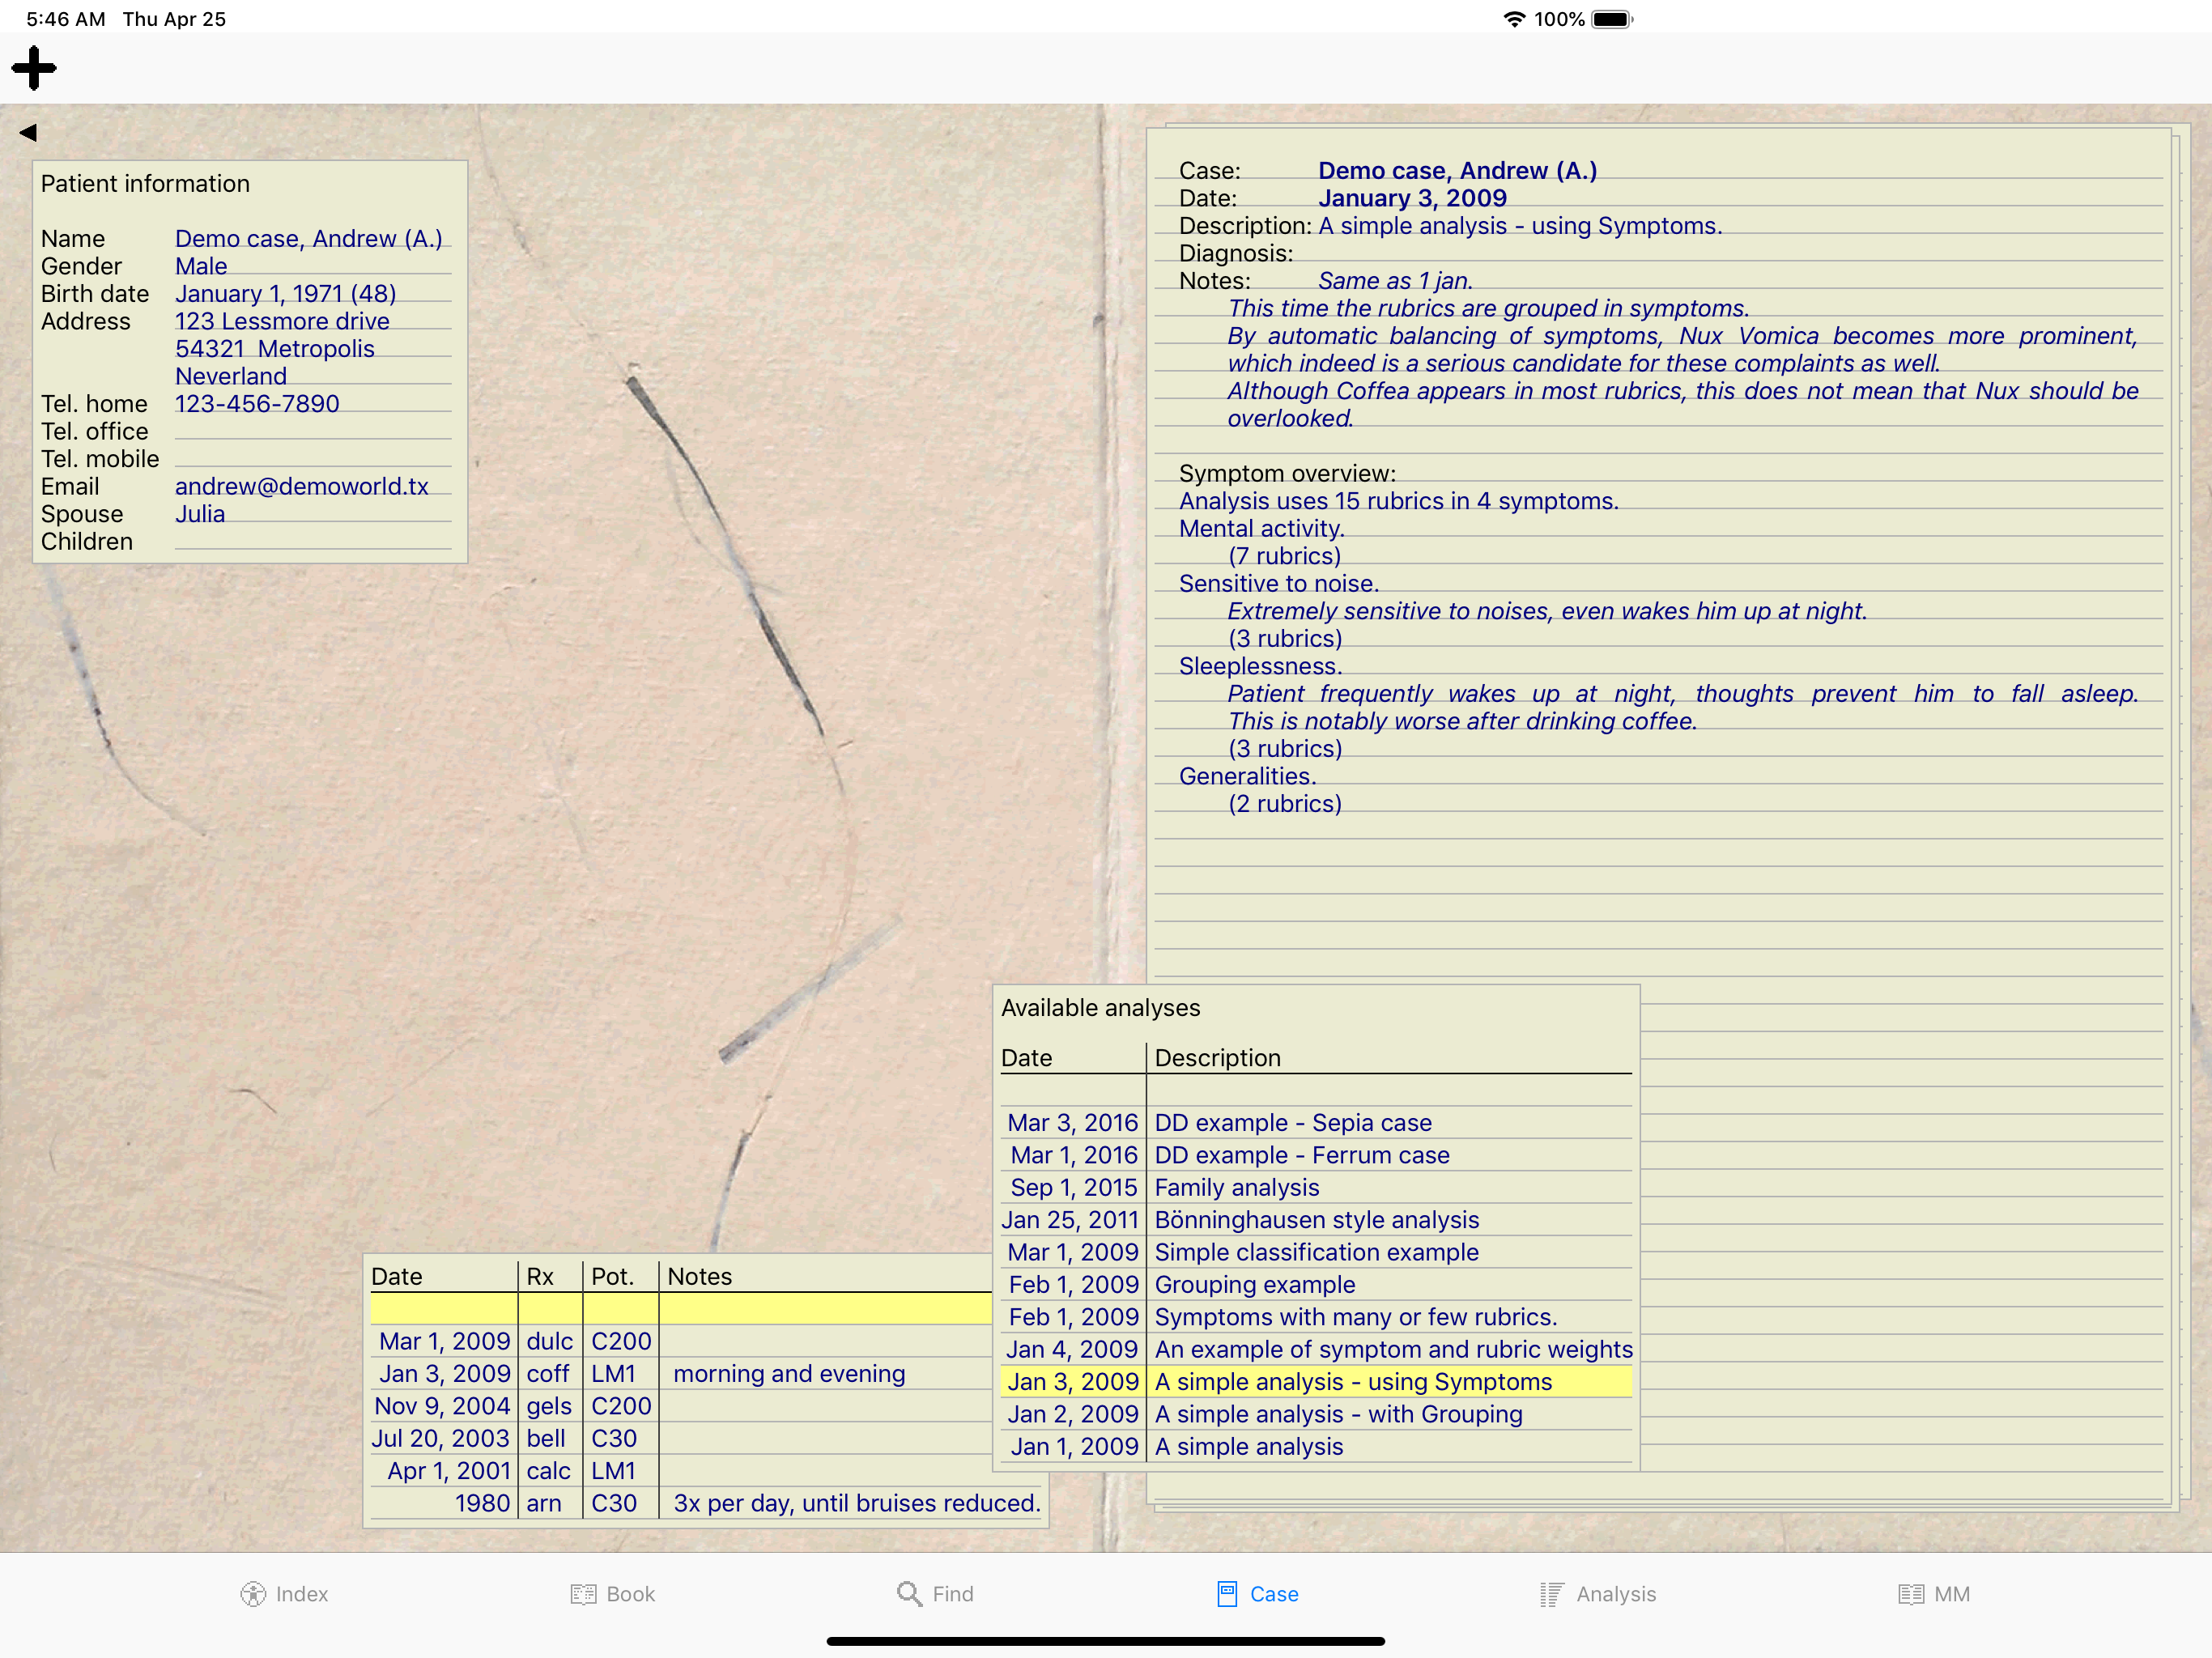Tap the Description column header

point(1218,1058)
